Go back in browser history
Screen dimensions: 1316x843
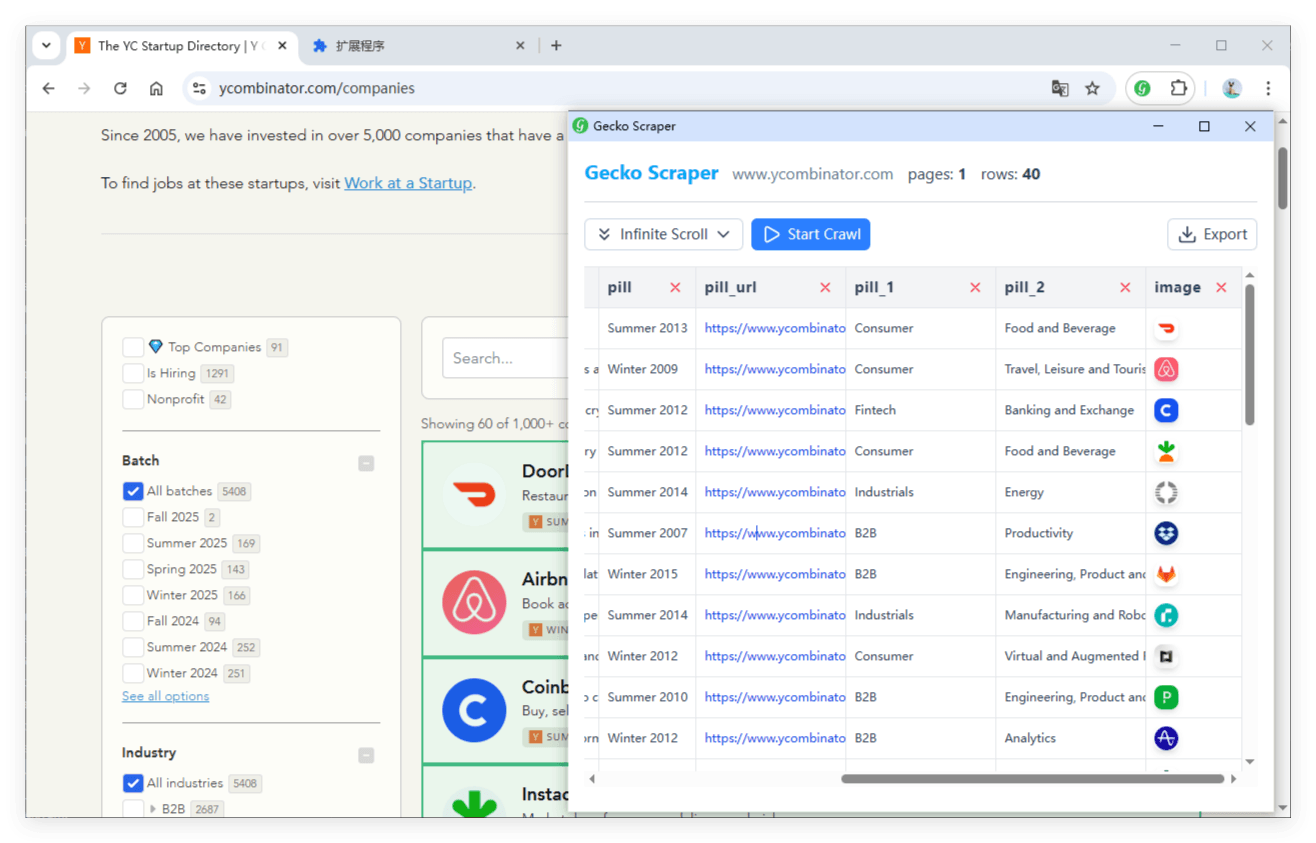48,88
